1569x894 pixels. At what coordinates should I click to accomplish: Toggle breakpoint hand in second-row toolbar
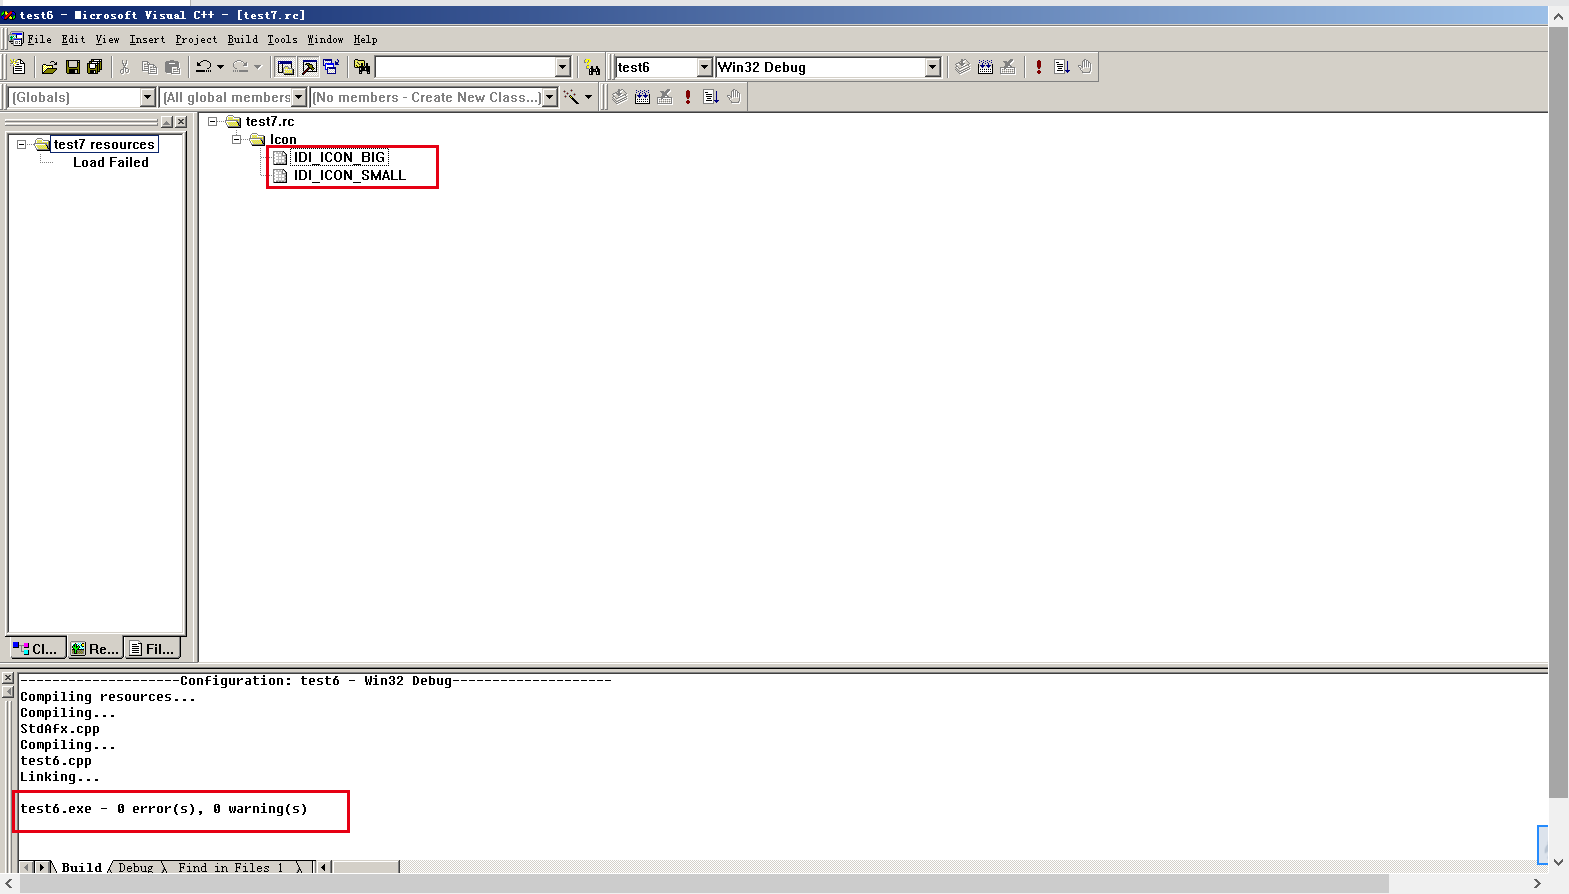734,97
